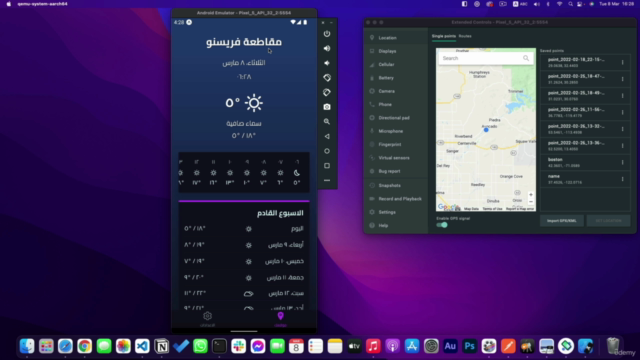Zoom out the map with minus button
This screenshot has width=640, height=360.
click(531, 202)
